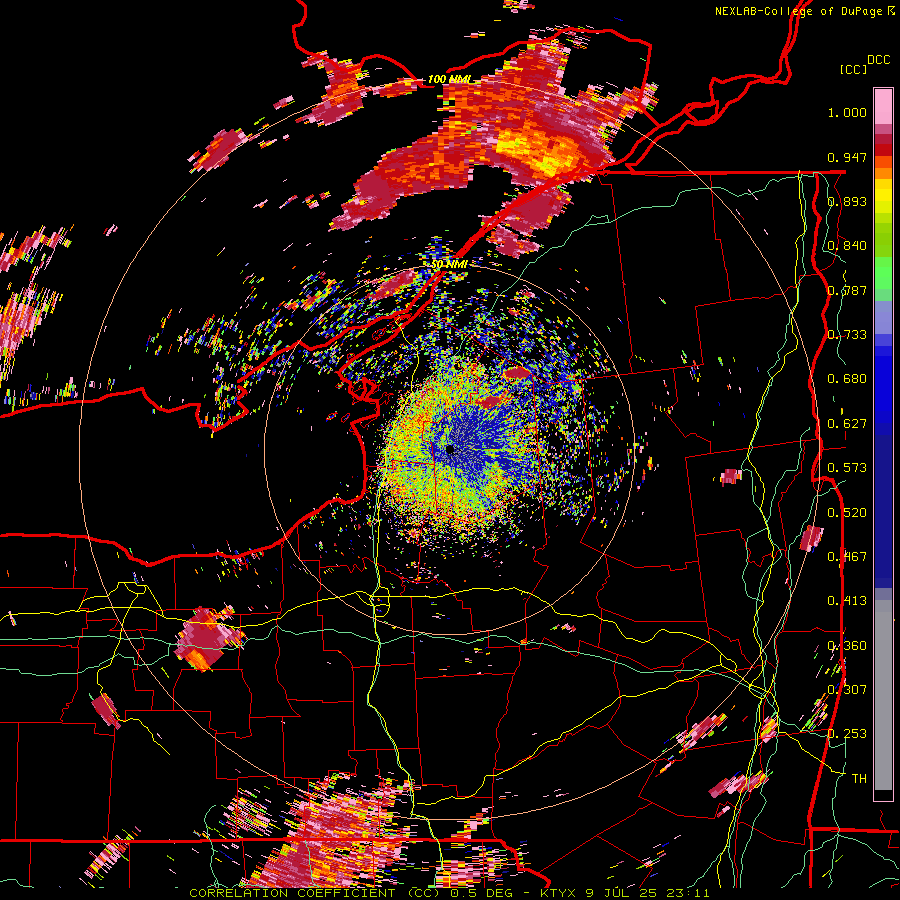The width and height of the screenshot is (900, 900).
Task: Click the 9 JUL 25 date in the footer
Action: 622,893
